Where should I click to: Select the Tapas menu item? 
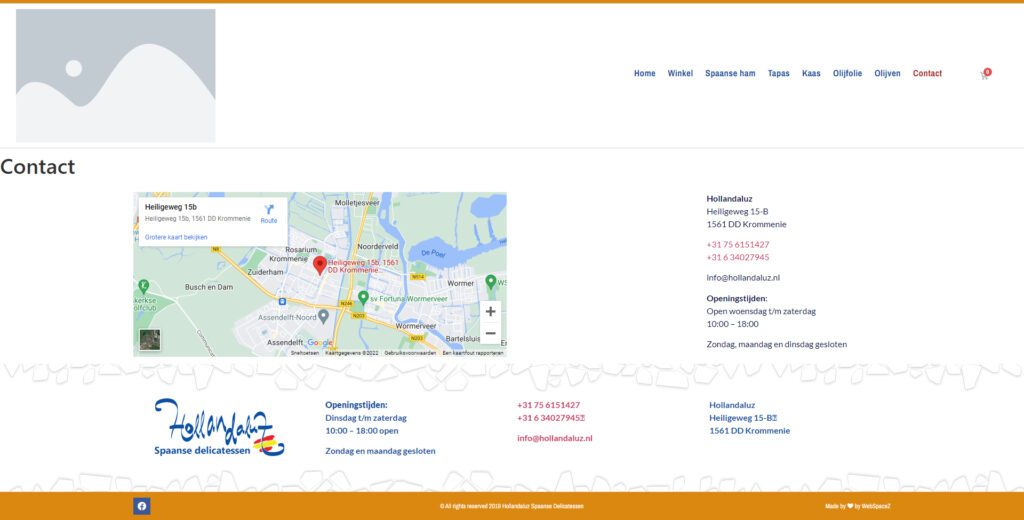pyautogui.click(x=778, y=73)
